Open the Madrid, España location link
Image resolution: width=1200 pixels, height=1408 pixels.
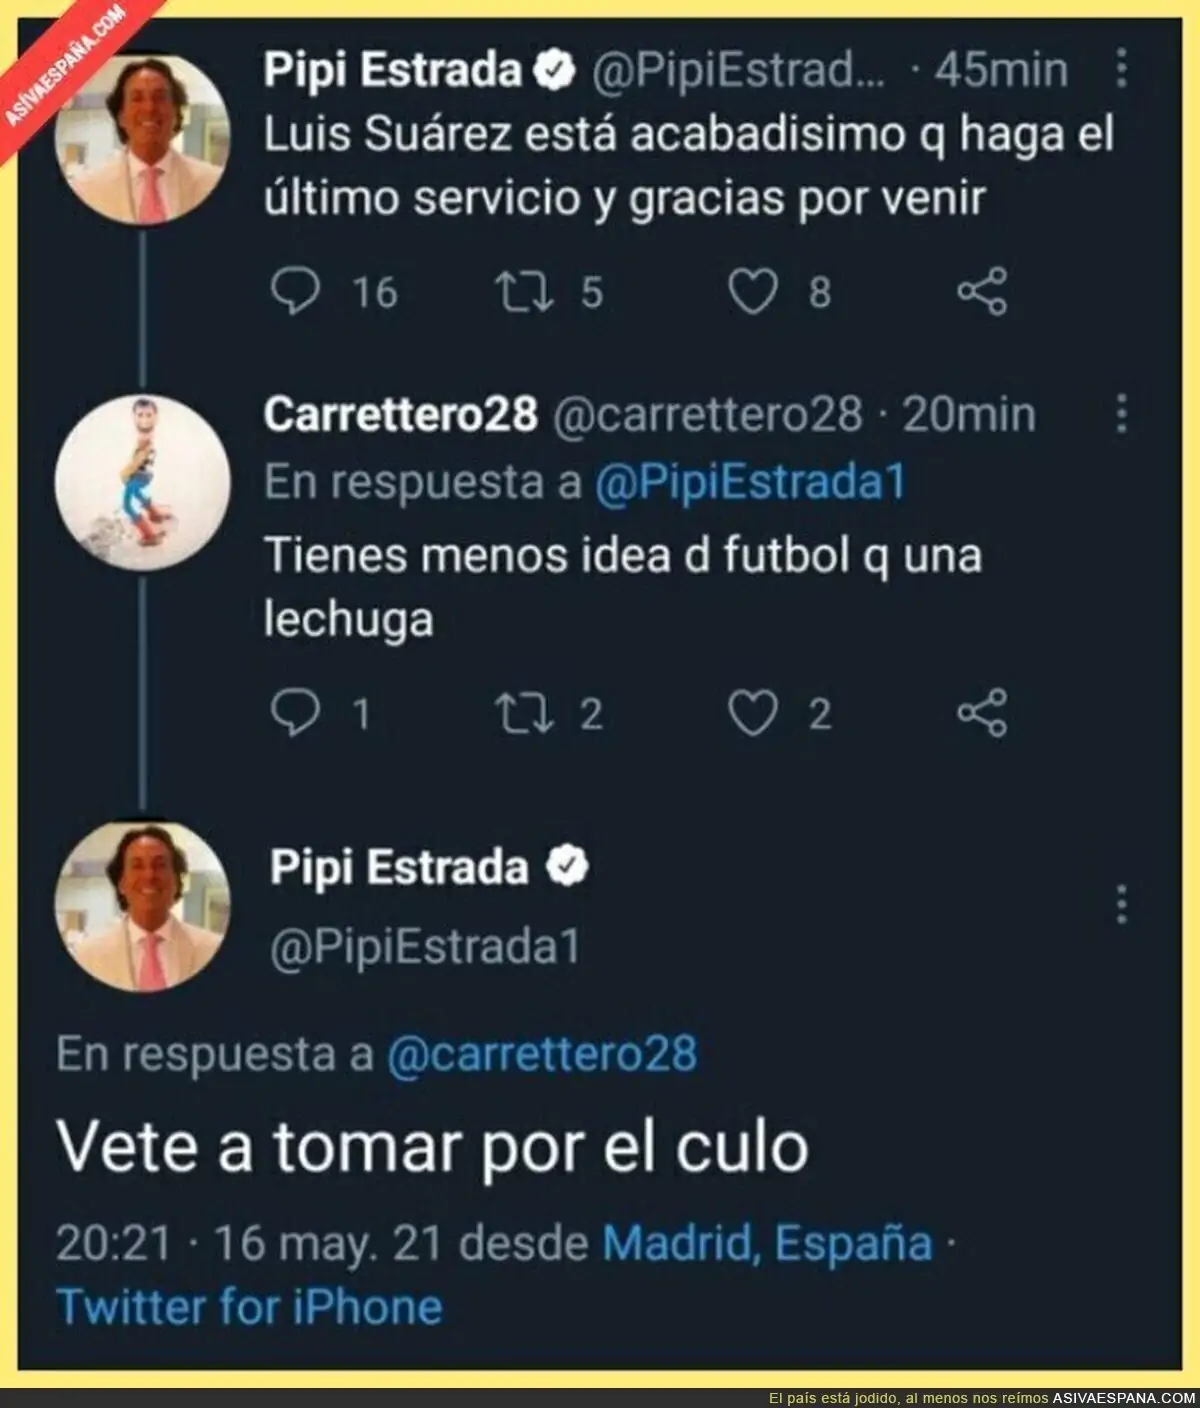[x=767, y=1243]
